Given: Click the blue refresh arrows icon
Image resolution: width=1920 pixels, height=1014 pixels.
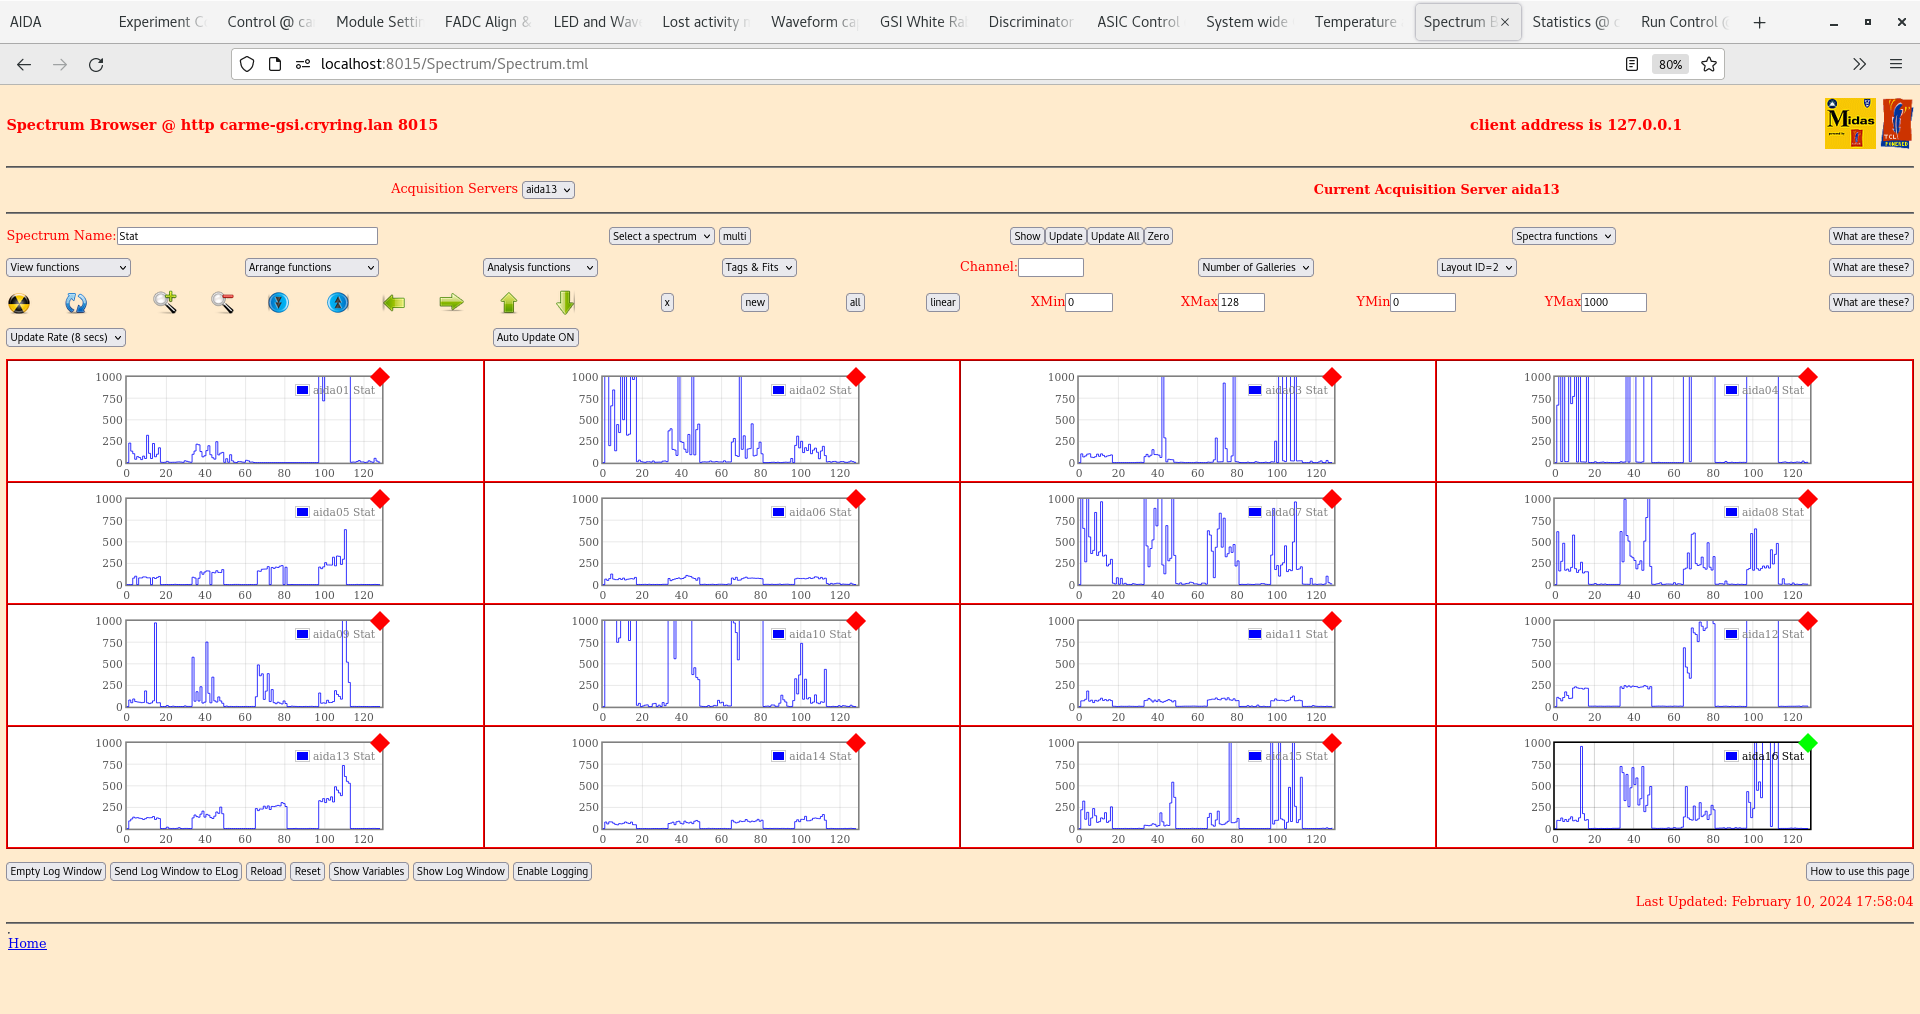Looking at the screenshot, I should tap(76, 303).
